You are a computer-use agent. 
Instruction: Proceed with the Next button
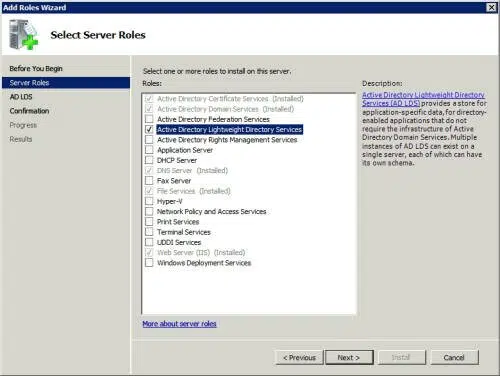point(349,358)
